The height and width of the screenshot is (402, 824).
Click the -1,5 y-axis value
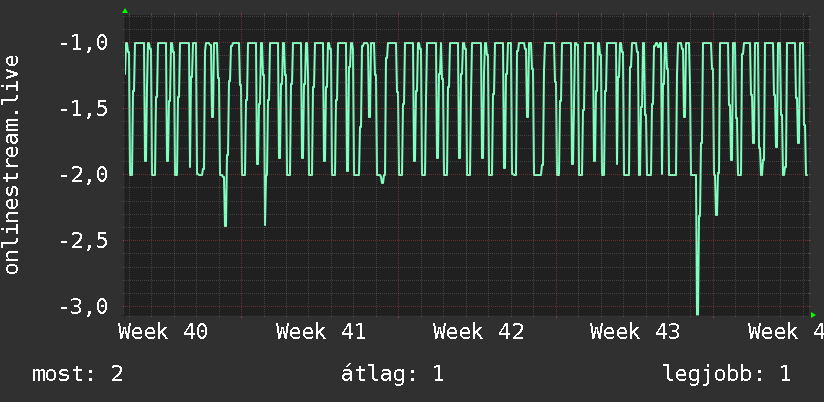[84, 109]
